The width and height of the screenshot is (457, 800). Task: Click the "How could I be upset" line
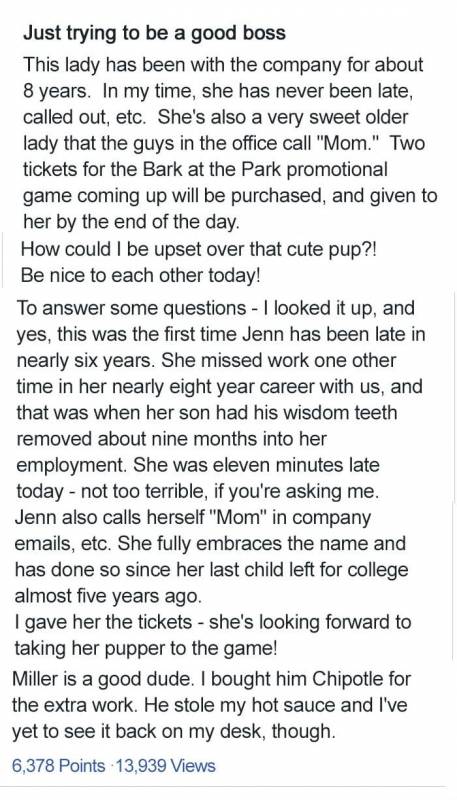click(199, 249)
